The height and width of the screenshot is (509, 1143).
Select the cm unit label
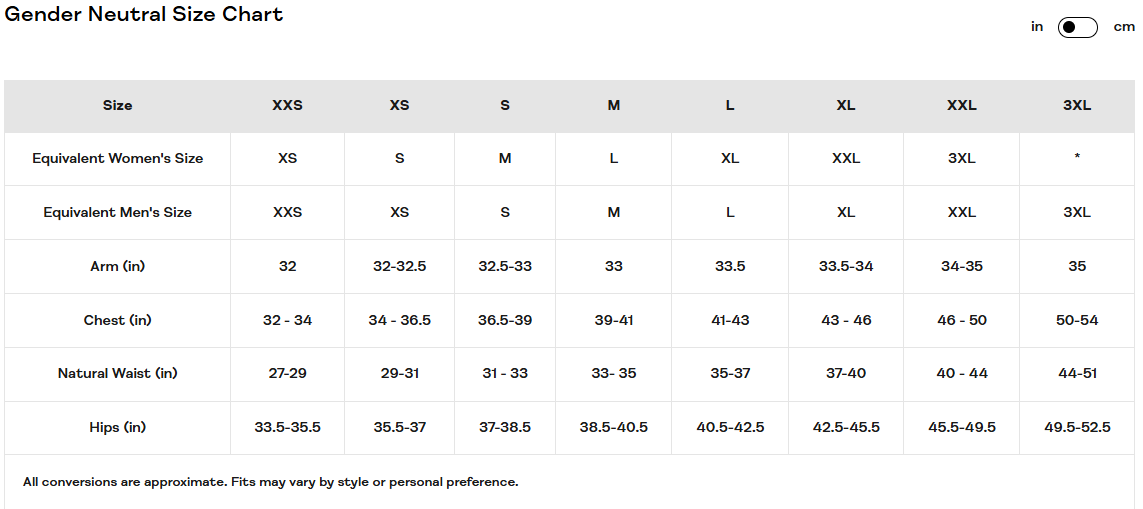(x=1124, y=27)
